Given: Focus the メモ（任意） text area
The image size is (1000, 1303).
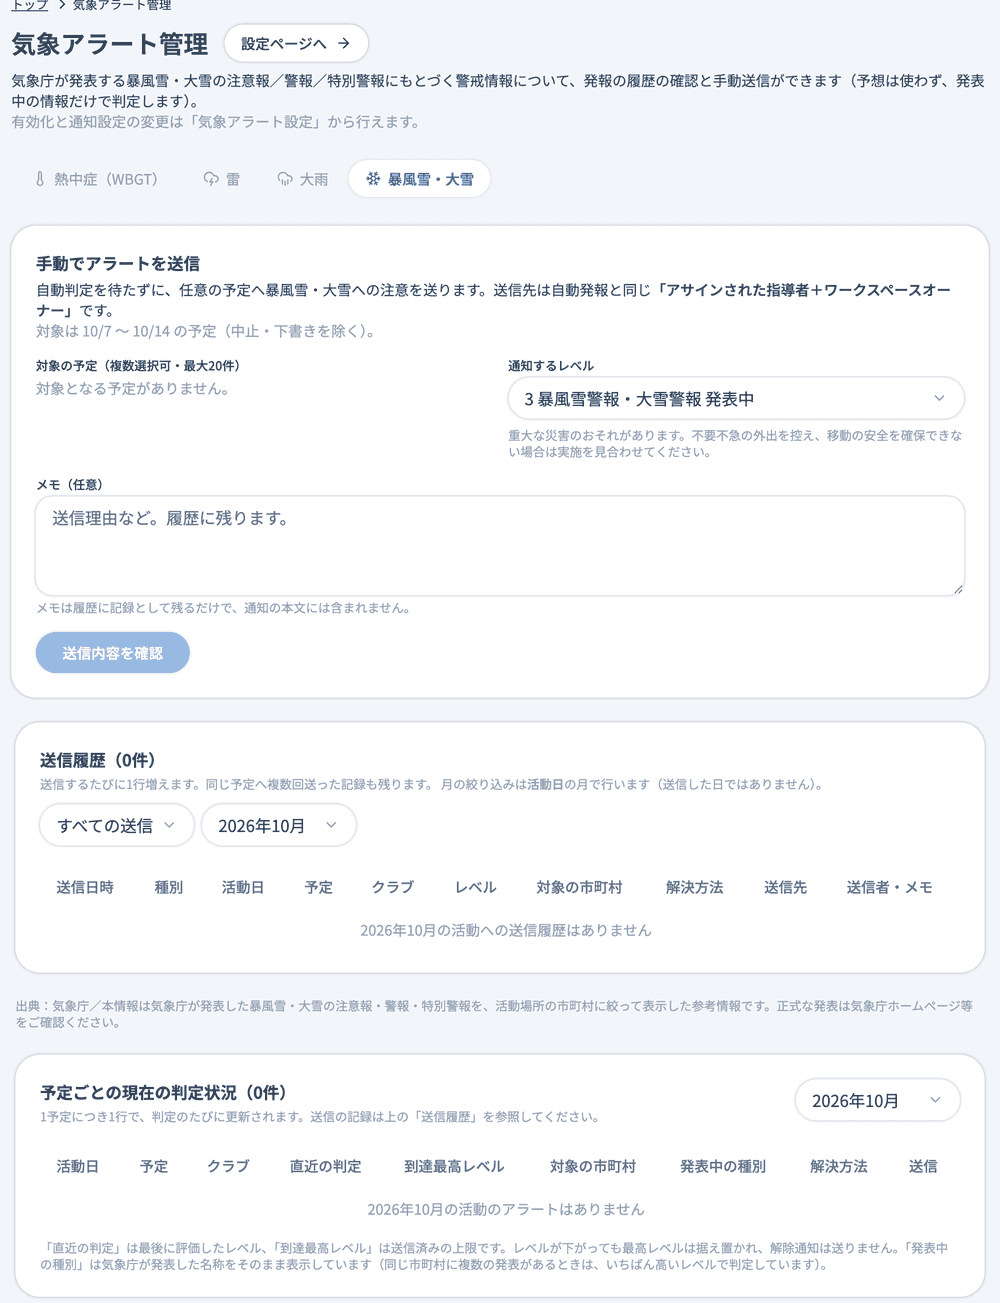Looking at the screenshot, I should point(500,546).
